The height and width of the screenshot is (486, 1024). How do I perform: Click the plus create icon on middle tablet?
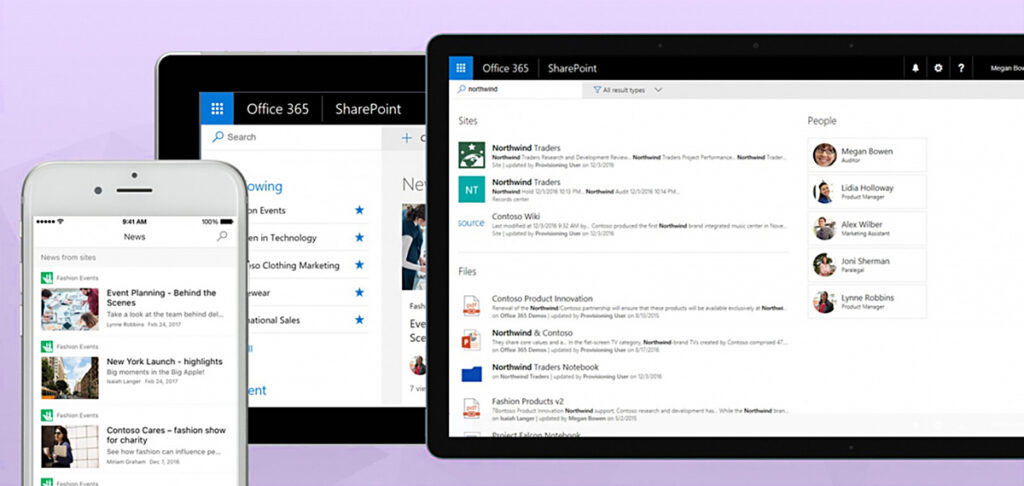tap(407, 138)
